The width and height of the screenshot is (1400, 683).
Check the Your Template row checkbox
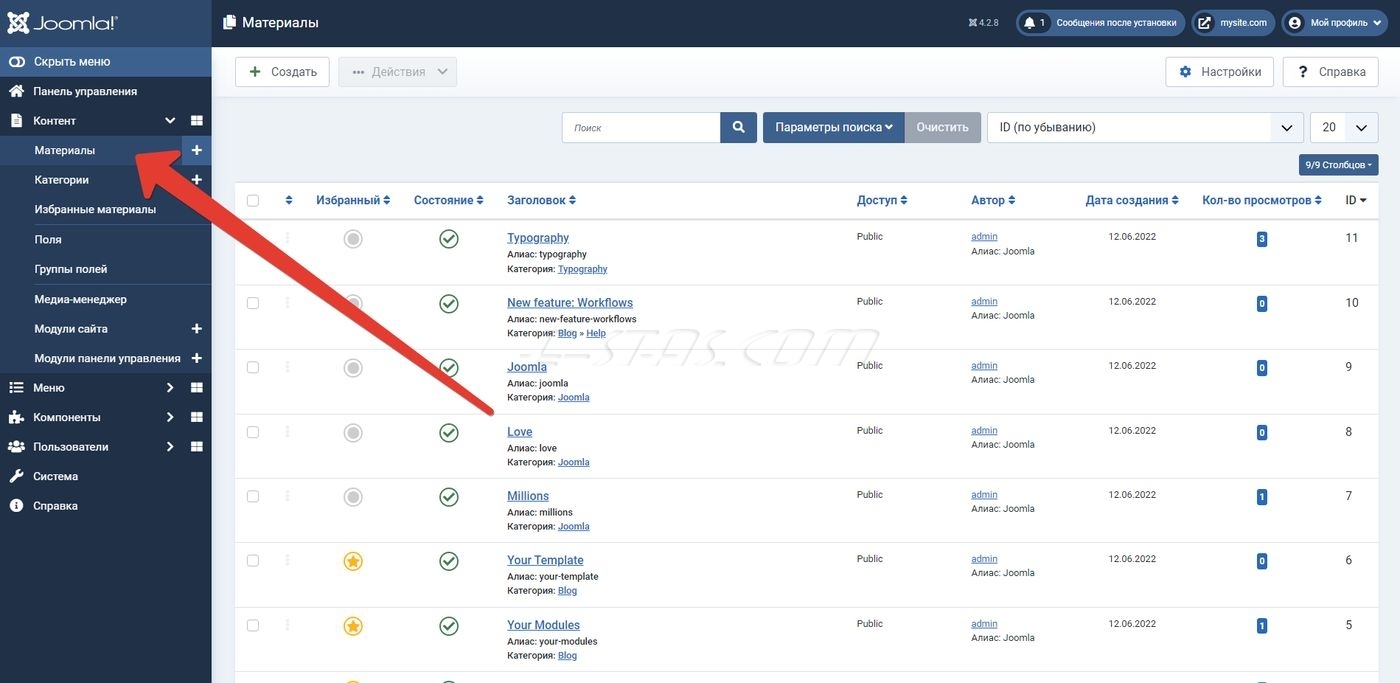tap(253, 561)
